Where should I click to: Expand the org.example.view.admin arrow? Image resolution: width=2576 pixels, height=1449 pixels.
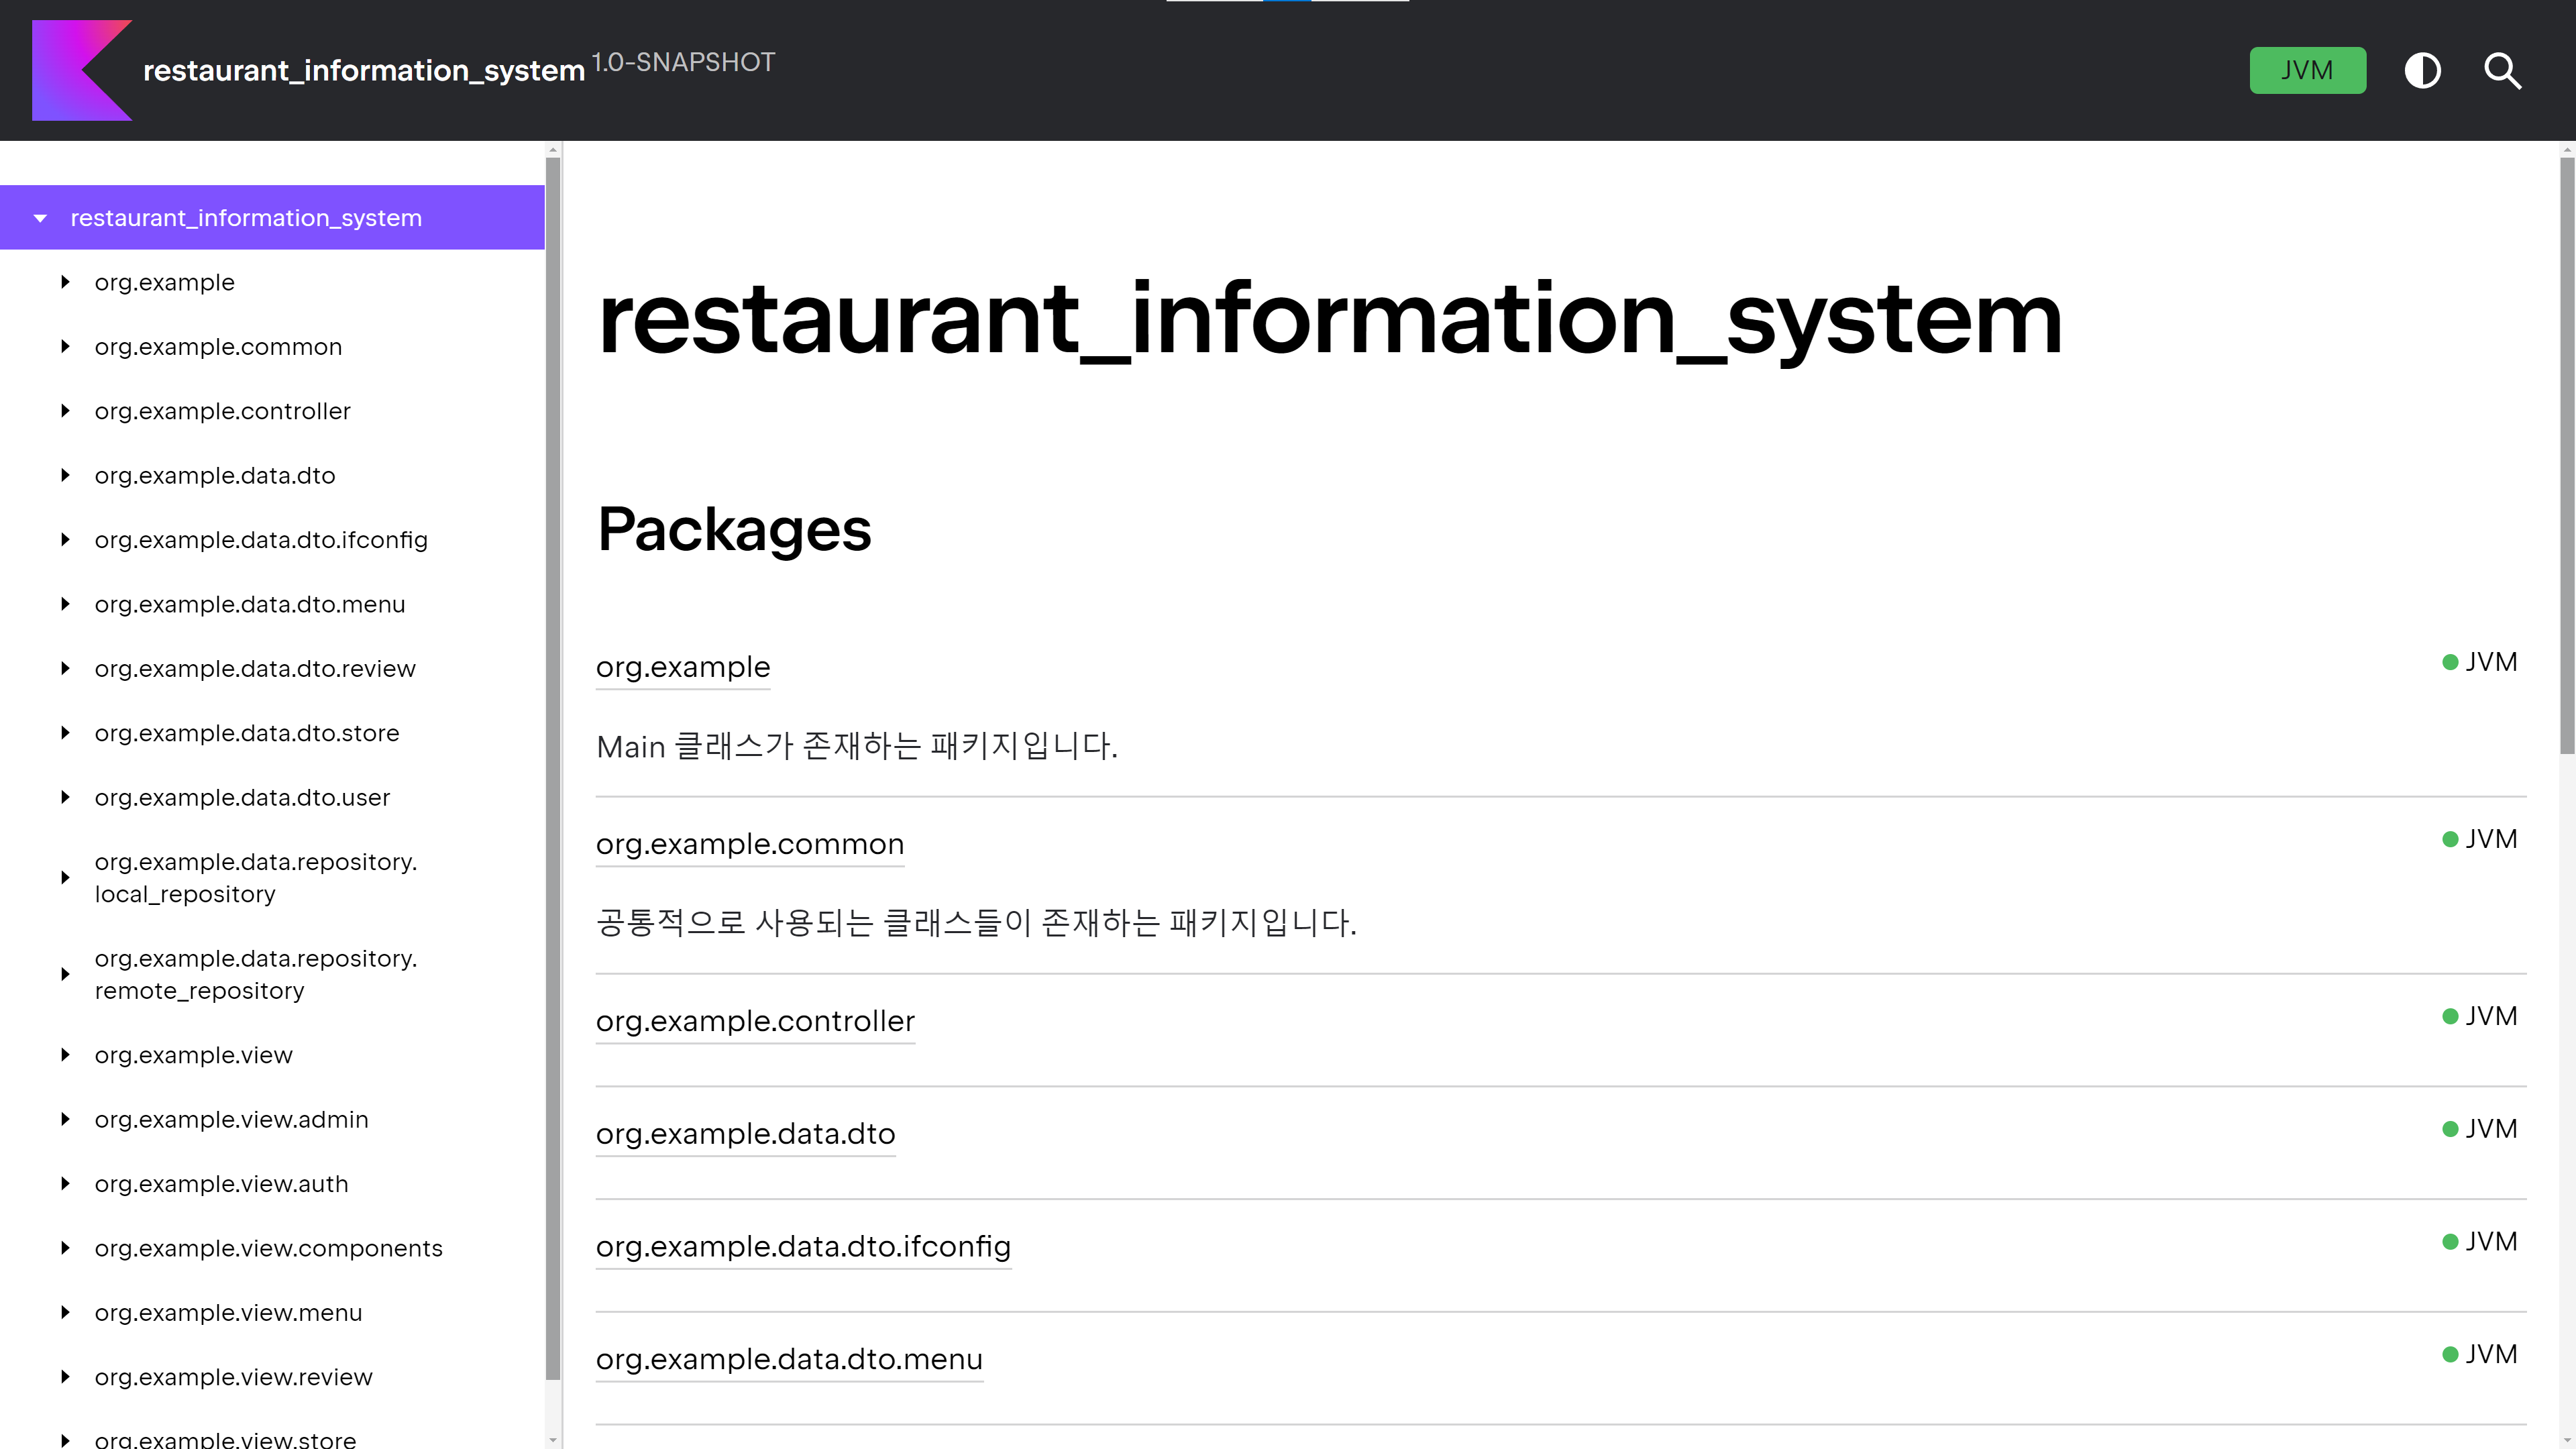pos(65,1119)
